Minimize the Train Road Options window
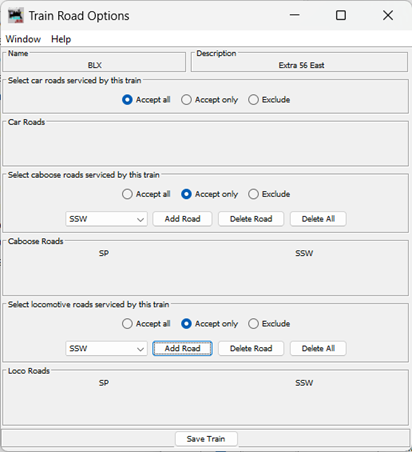Viewport: 412px width, 452px height. [x=295, y=15]
